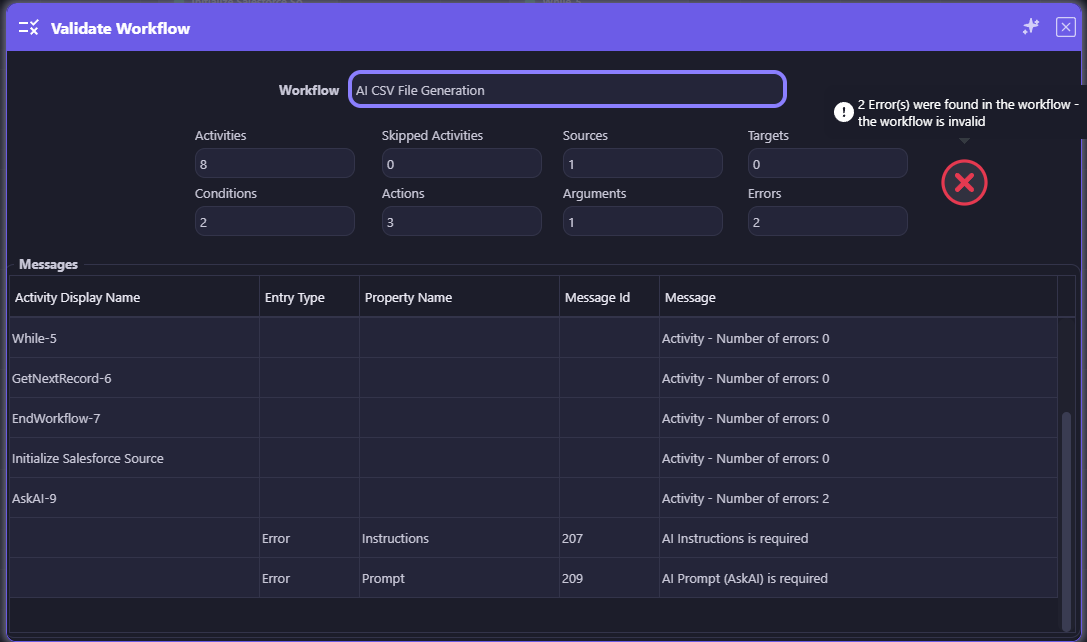Sort by Message Id column header
Screen dimensions: 1087x642
coord(609,297)
